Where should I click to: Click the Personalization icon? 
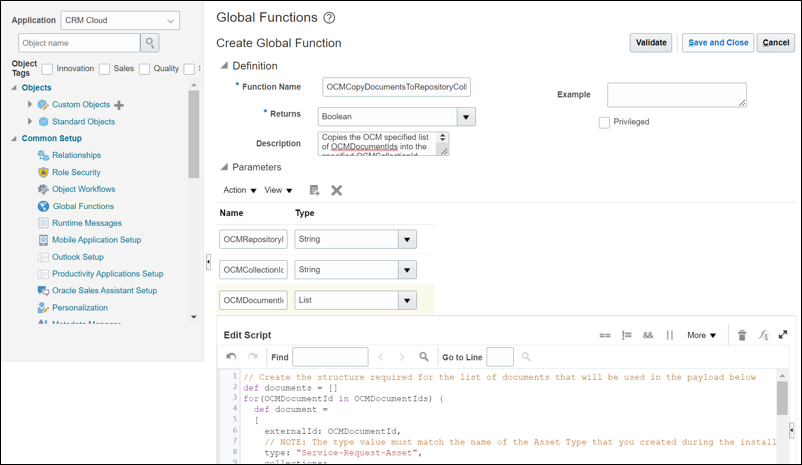[43, 308]
